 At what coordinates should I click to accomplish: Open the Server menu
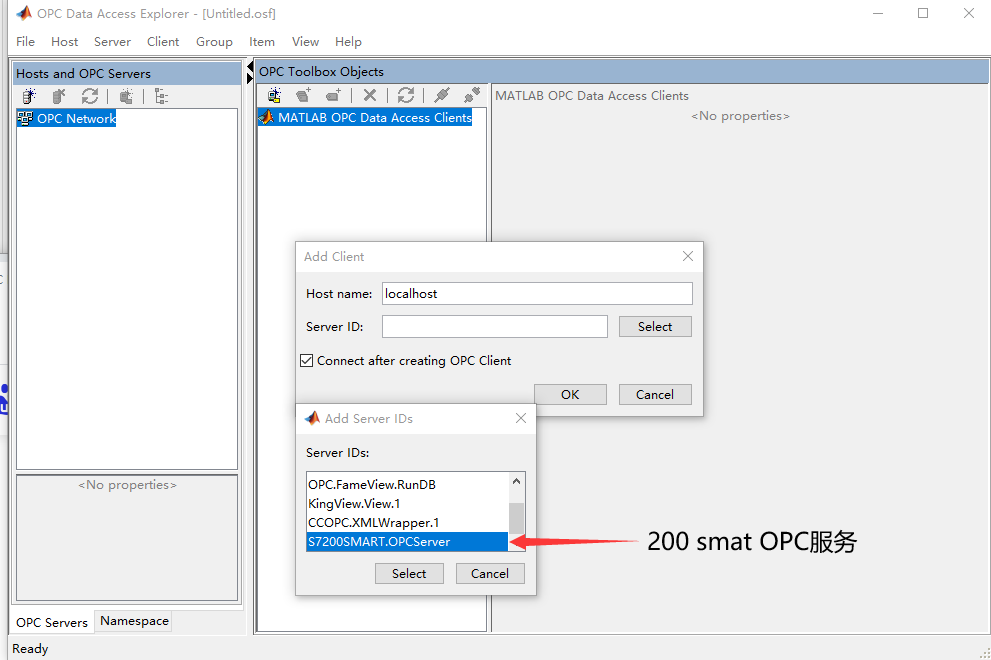coord(112,42)
